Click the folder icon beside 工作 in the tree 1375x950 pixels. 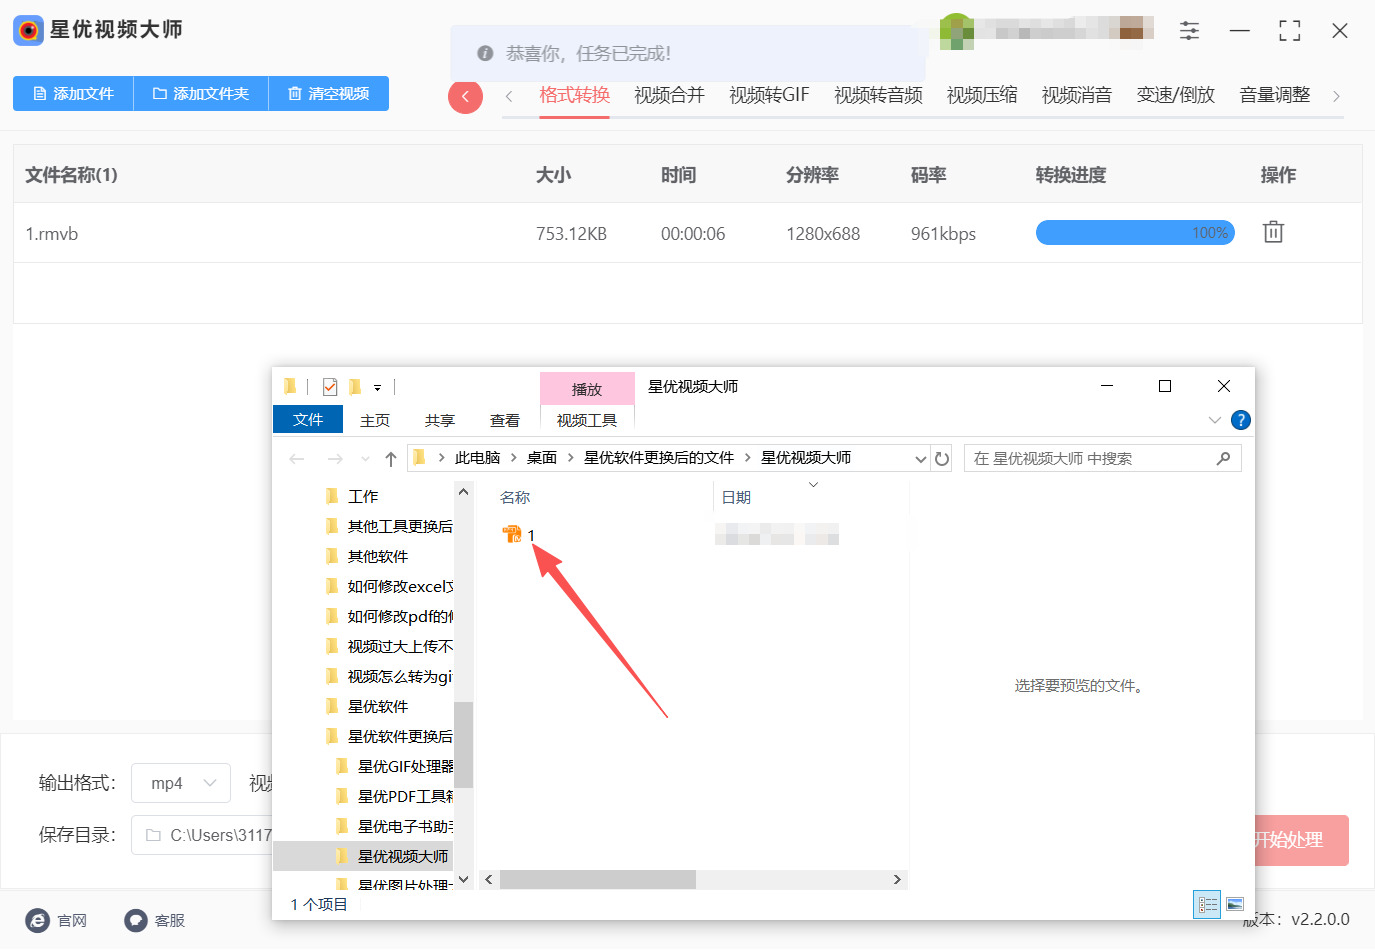pyautogui.click(x=332, y=496)
